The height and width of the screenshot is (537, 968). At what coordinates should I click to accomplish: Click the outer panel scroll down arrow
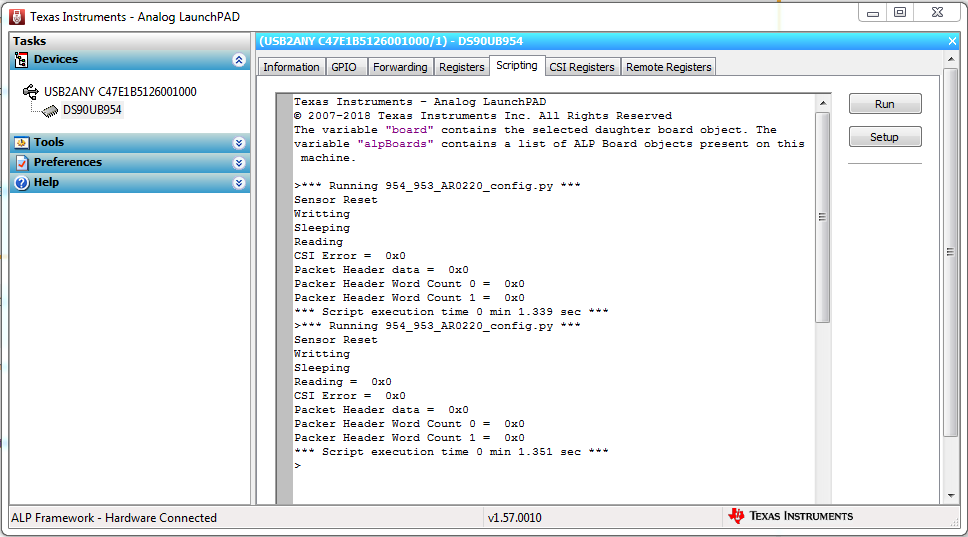pos(950,496)
